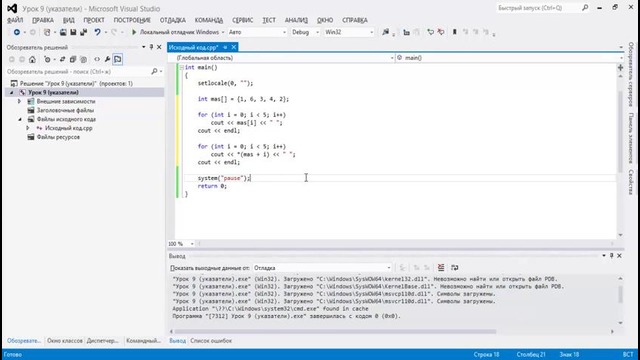Click the Open File folder icon
Image resolution: width=640 pixels, height=360 pixels.
tap(63, 32)
